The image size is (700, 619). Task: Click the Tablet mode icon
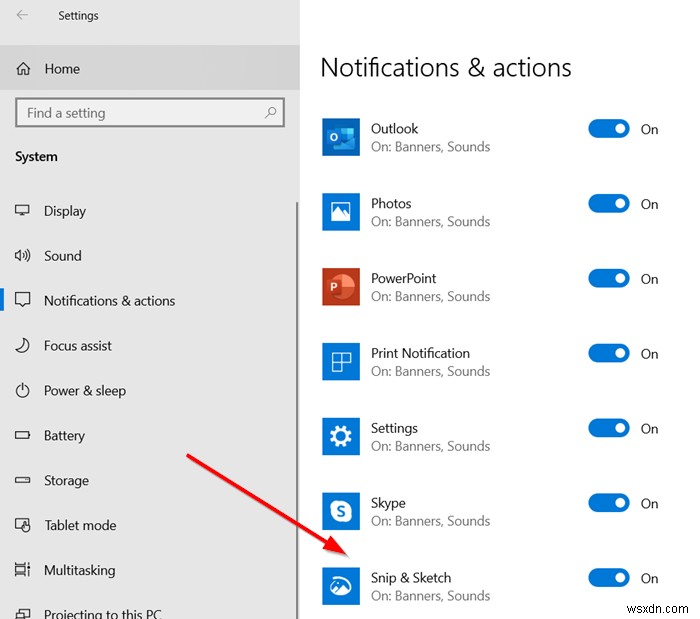click(22, 525)
